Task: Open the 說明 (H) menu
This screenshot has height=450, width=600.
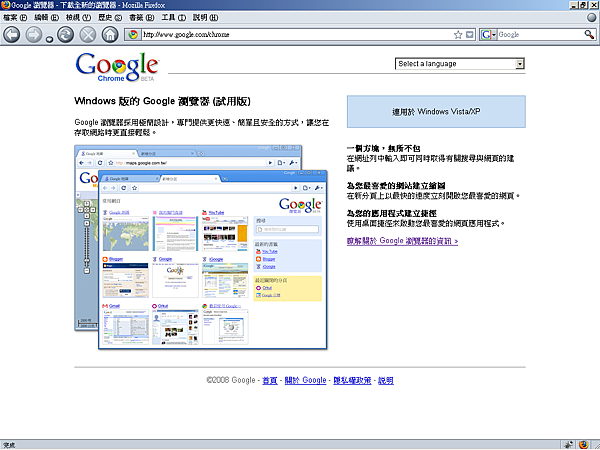Action: pos(205,18)
